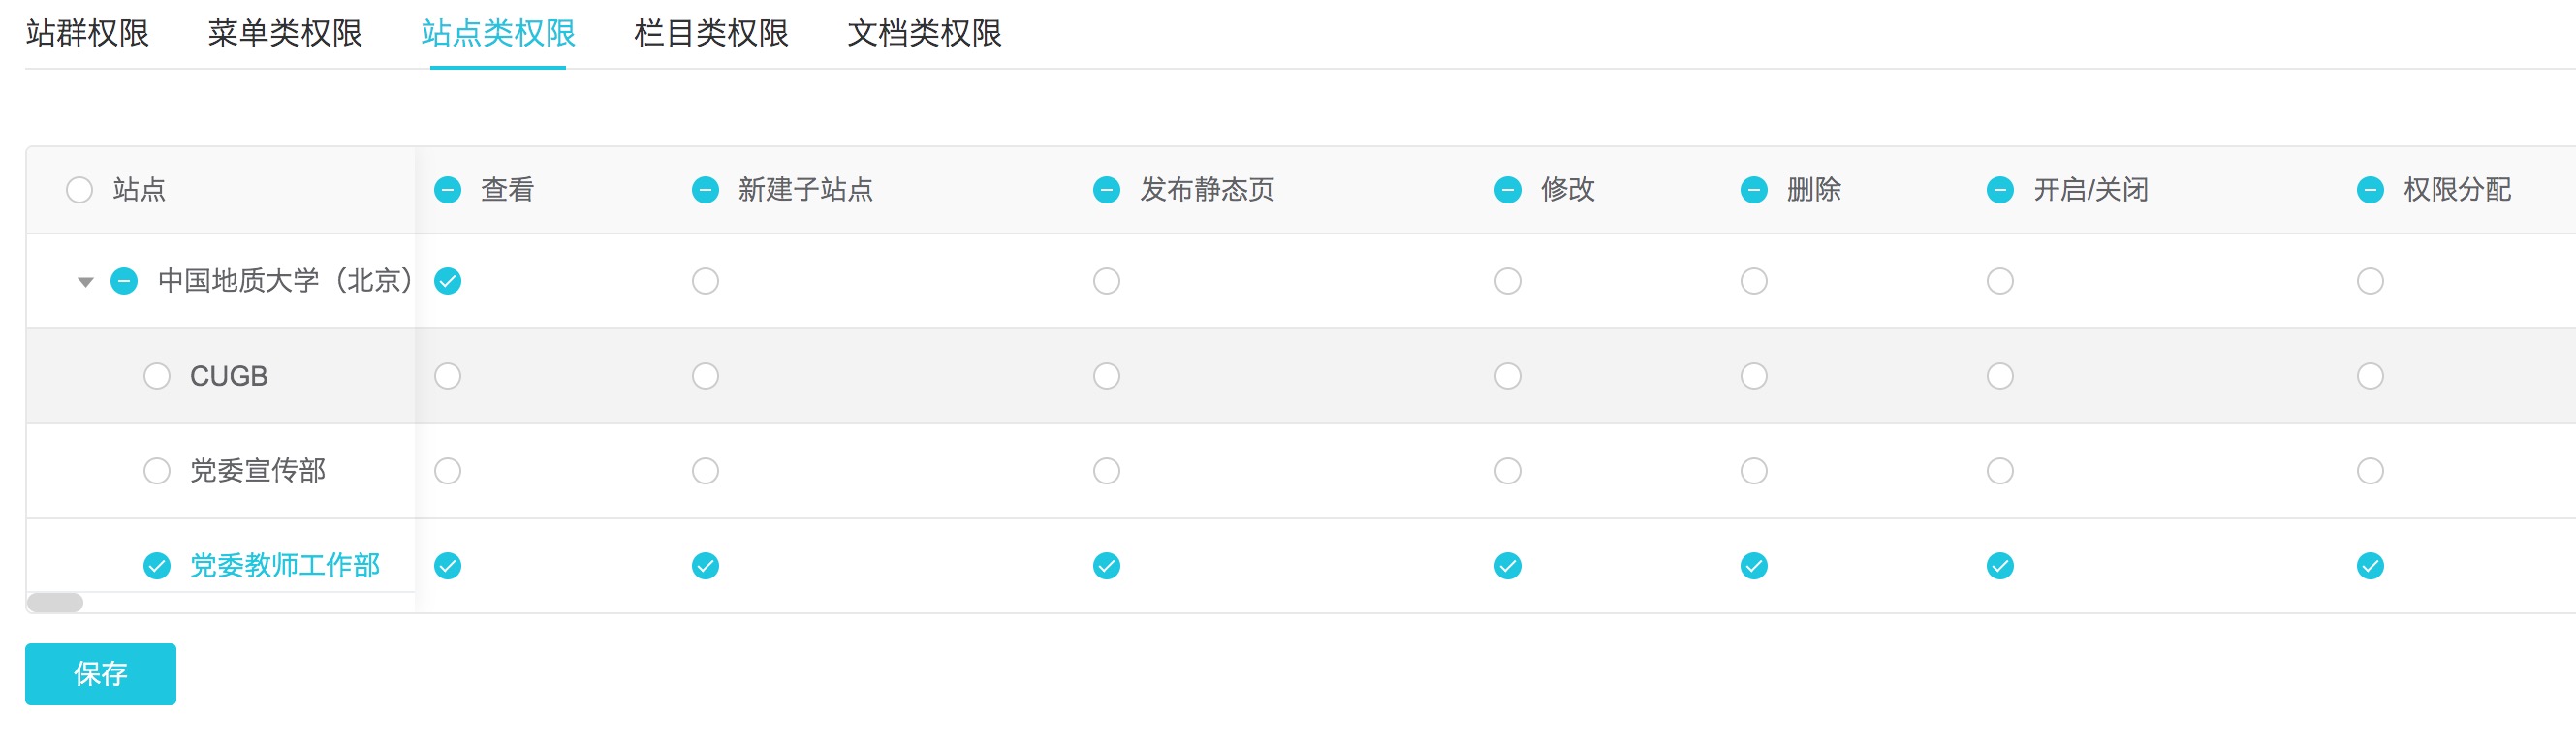Toggle the 删除 column header checkbox
2576x748 pixels.
point(1753,190)
